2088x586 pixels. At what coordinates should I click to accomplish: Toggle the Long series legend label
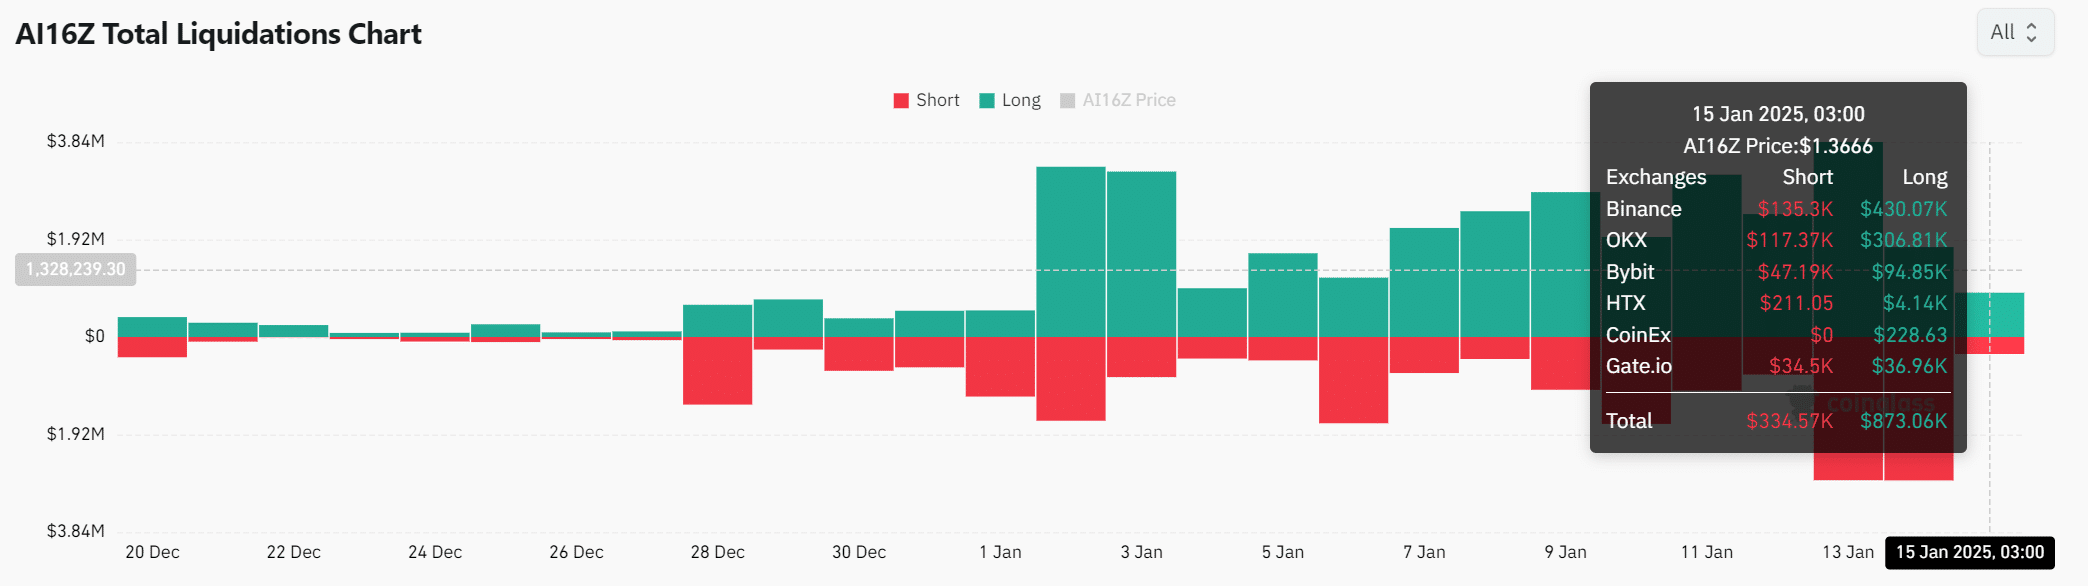[1021, 100]
